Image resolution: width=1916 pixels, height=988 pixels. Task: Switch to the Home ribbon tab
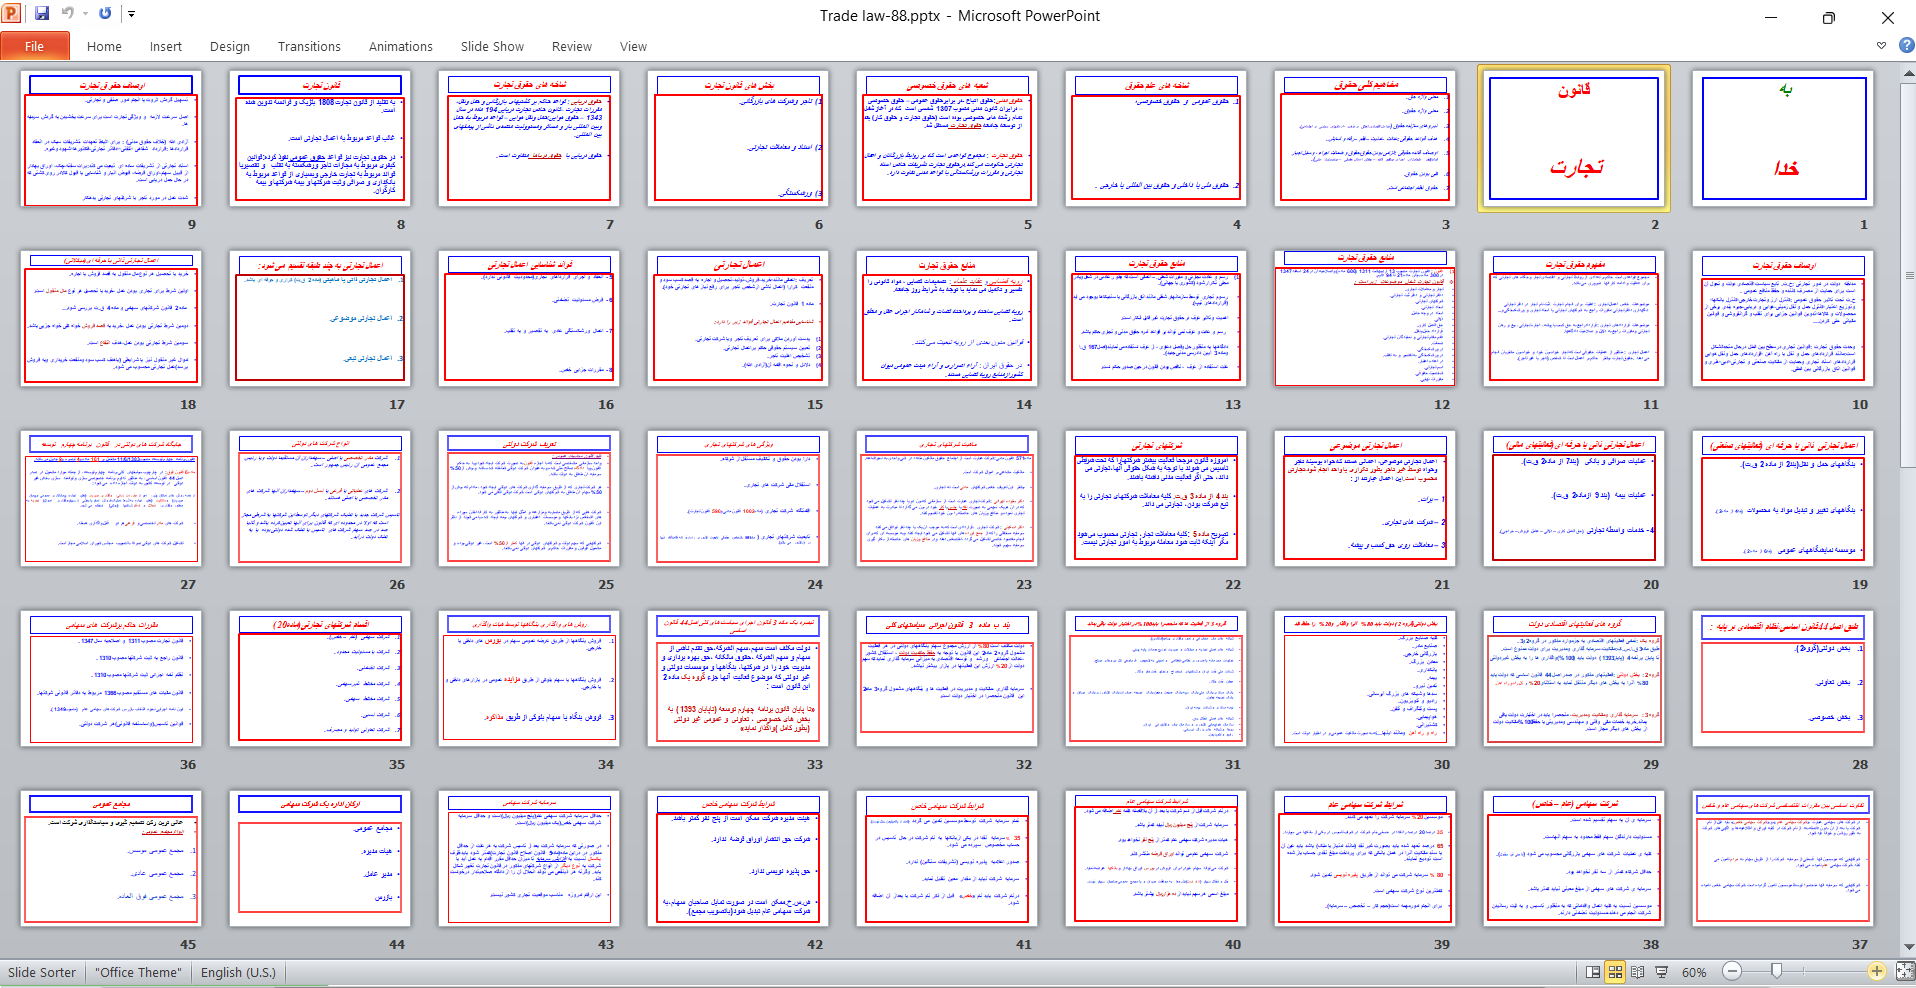pos(104,46)
